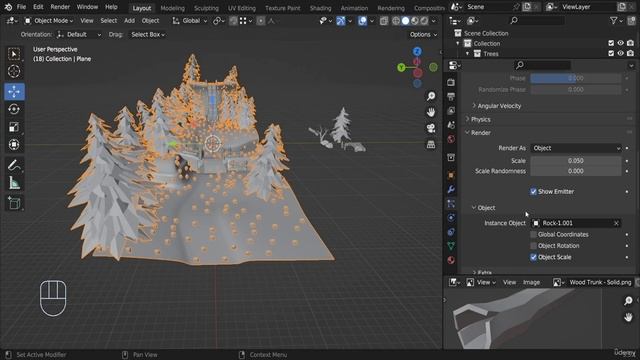Switch to the Modeling workspace tab
Viewport: 640px width, 360px height.
[x=172, y=8]
